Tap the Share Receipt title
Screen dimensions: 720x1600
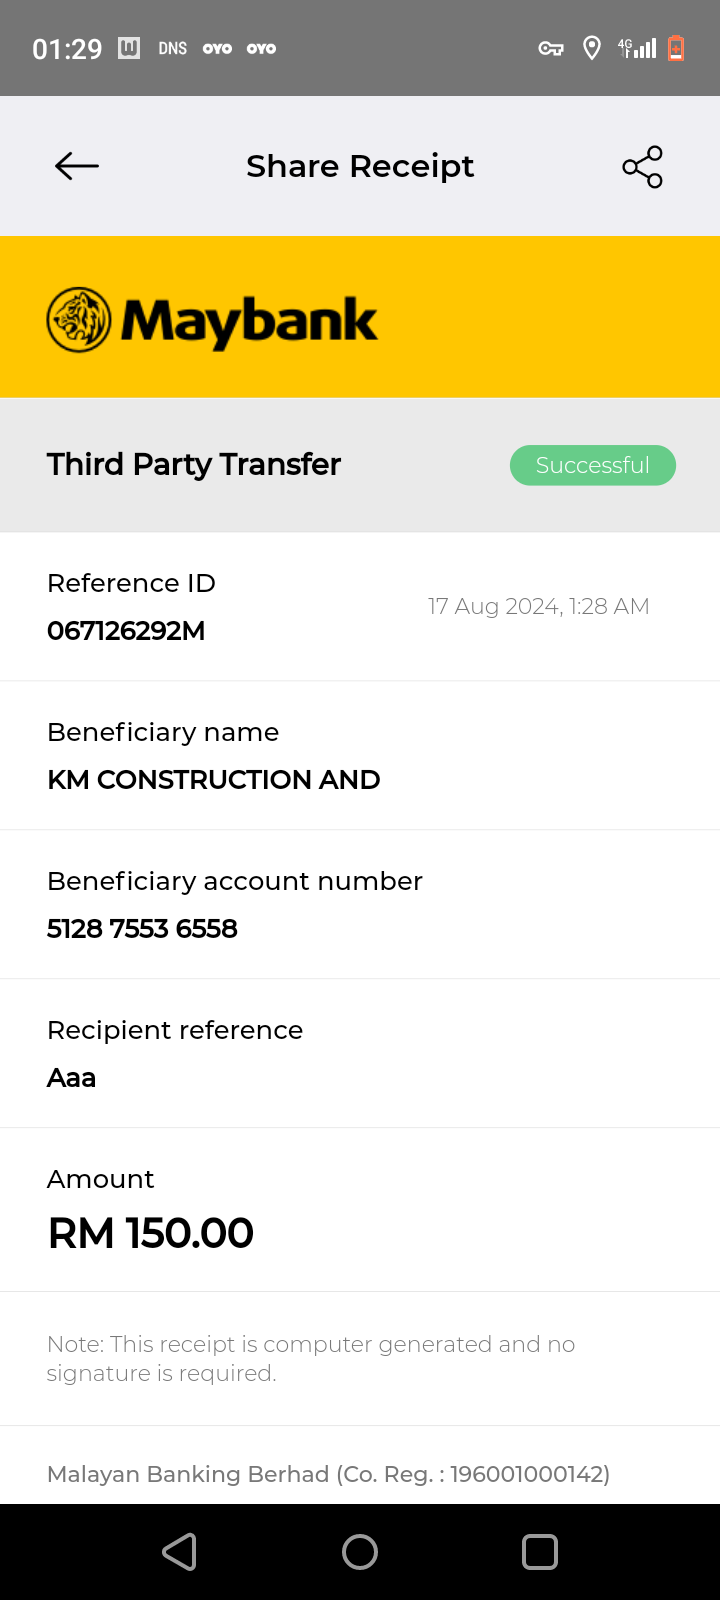pos(360,166)
